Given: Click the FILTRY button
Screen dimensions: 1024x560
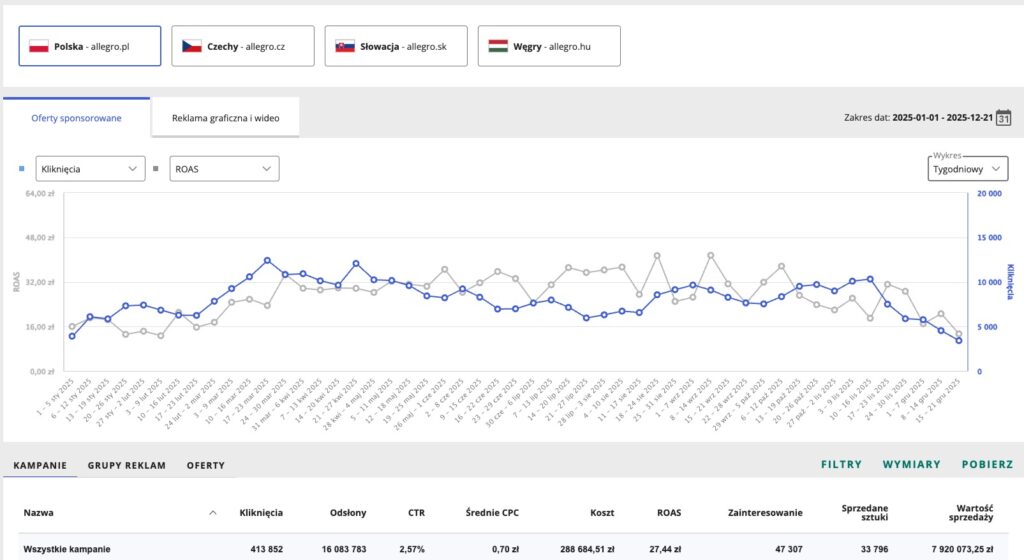Looking at the screenshot, I should pos(841,465).
